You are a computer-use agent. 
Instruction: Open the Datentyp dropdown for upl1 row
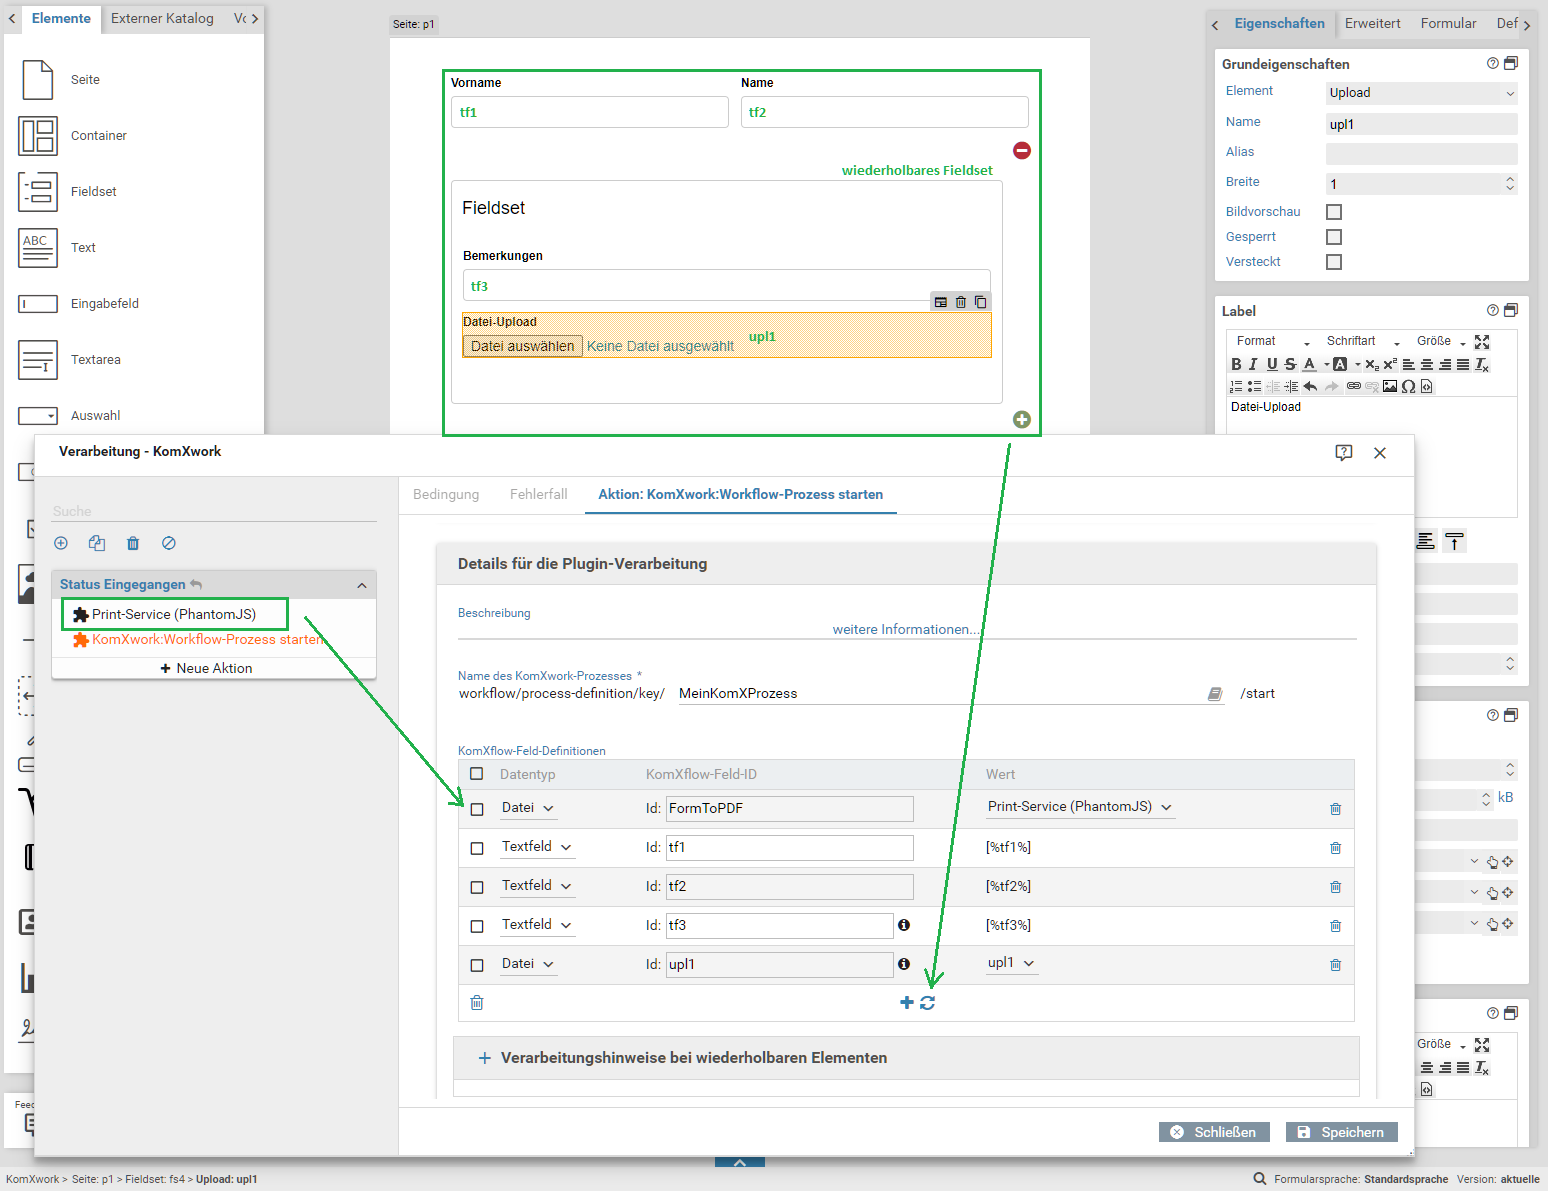coord(528,963)
